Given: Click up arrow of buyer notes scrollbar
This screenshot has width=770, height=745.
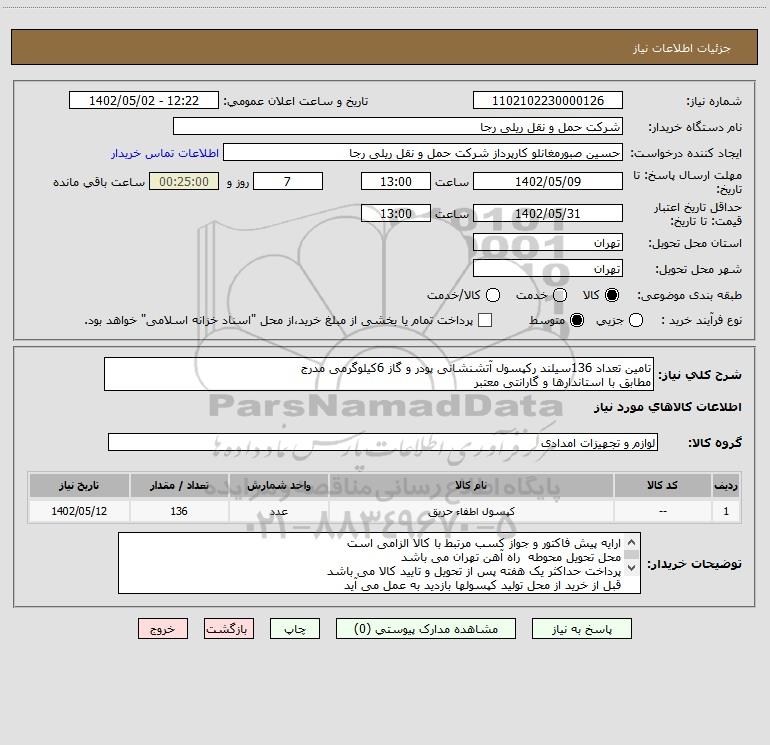Looking at the screenshot, I should 632,543.
